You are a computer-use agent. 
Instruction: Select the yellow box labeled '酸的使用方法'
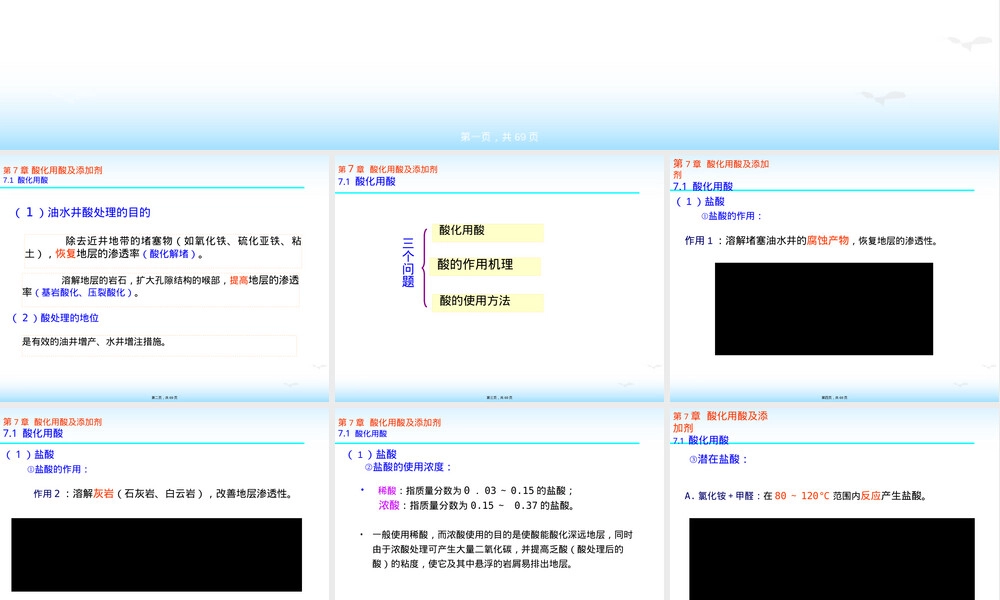(488, 302)
